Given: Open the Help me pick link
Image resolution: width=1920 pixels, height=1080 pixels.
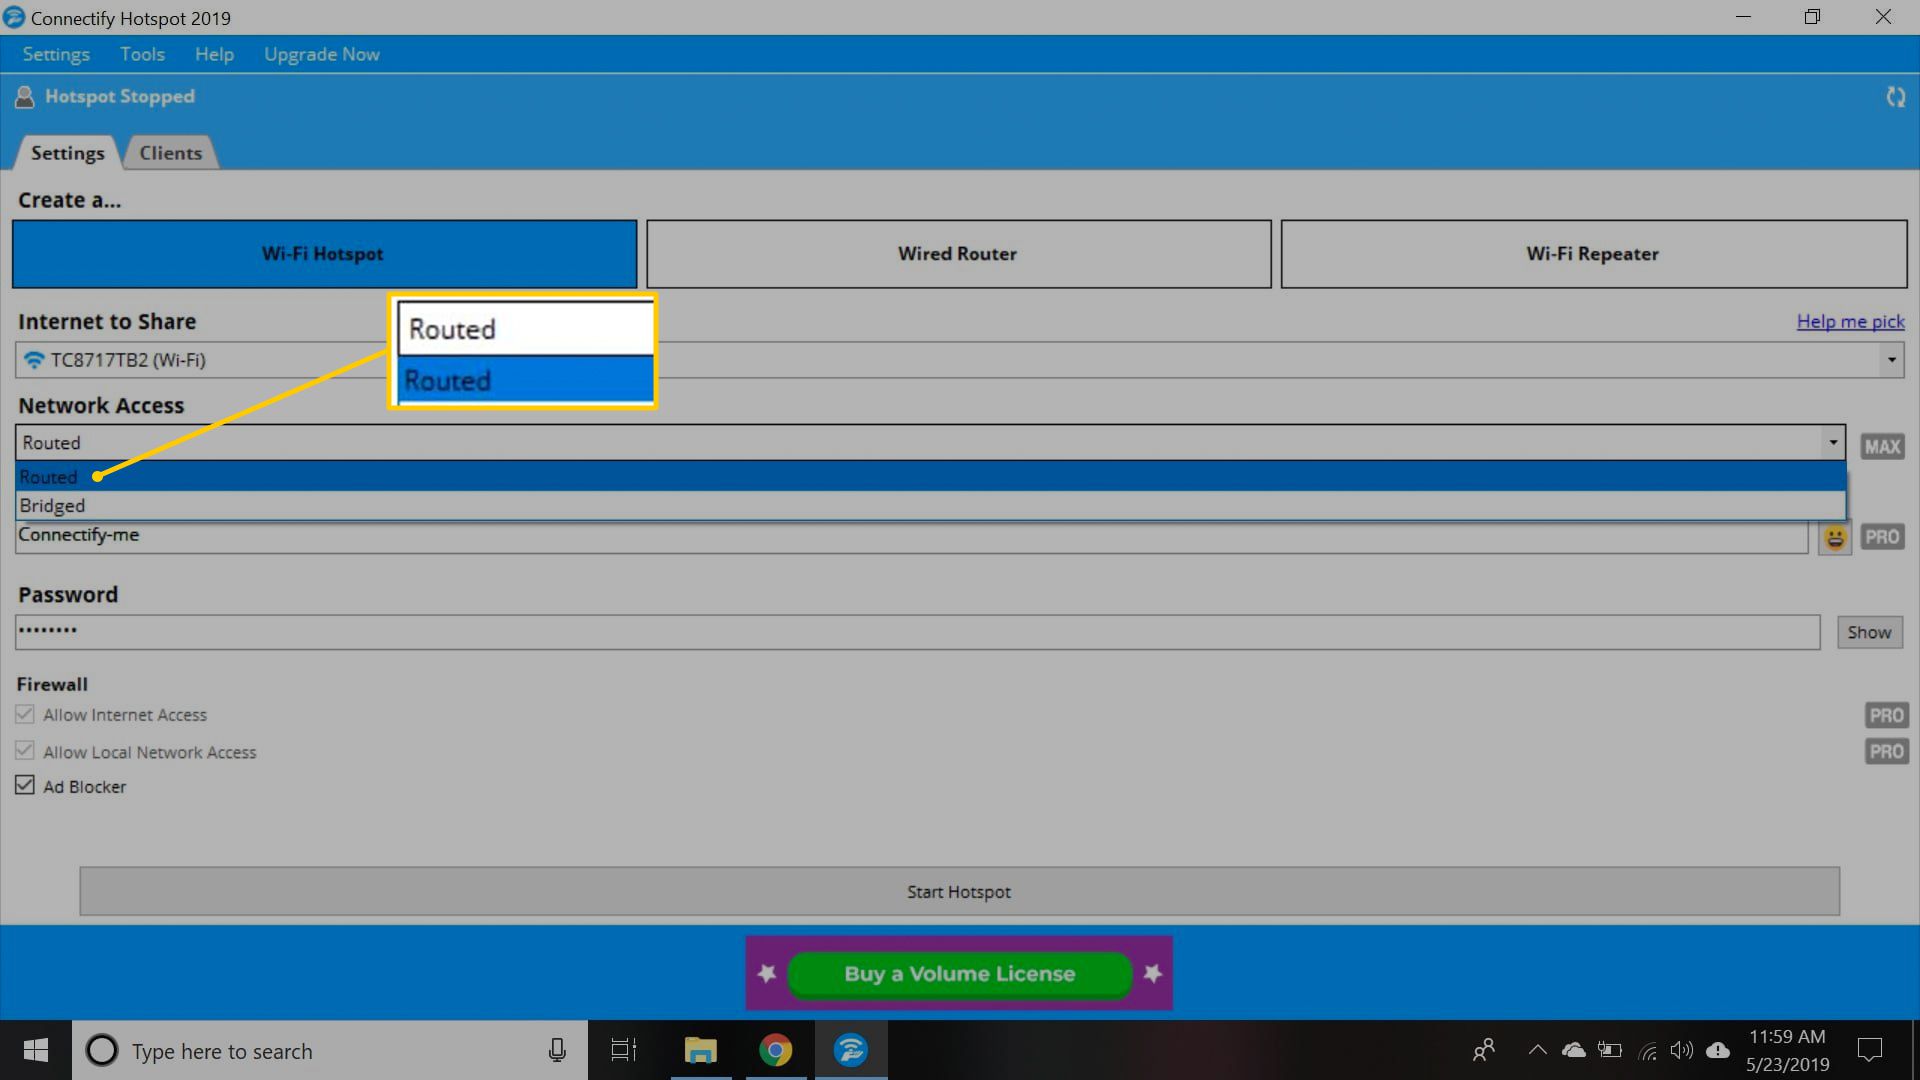Looking at the screenshot, I should point(1850,321).
